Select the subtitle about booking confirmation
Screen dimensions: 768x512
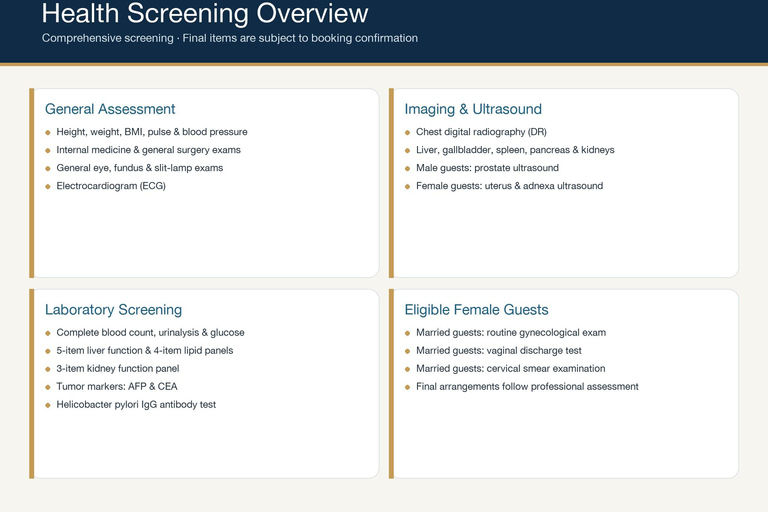point(230,38)
